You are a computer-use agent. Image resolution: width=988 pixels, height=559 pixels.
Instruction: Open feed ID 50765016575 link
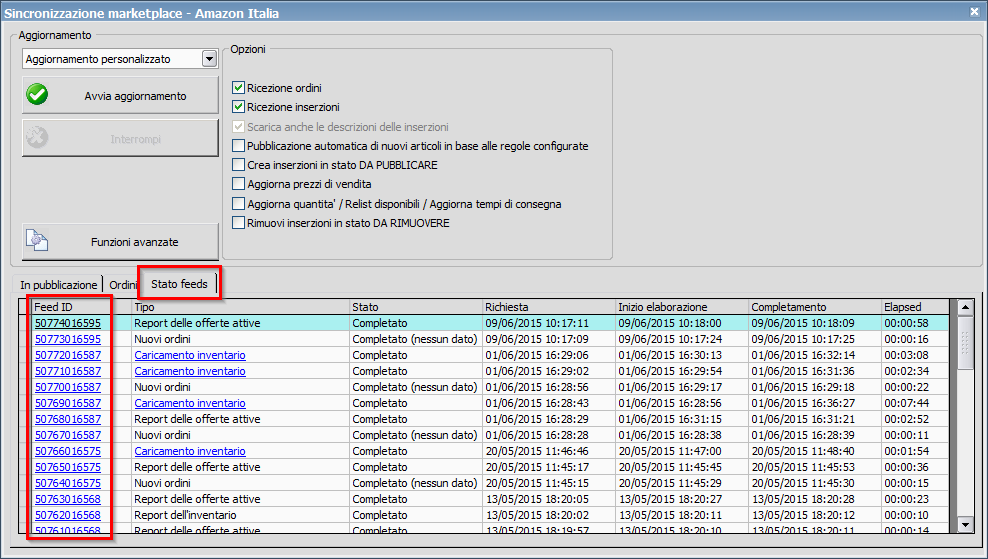[67, 467]
